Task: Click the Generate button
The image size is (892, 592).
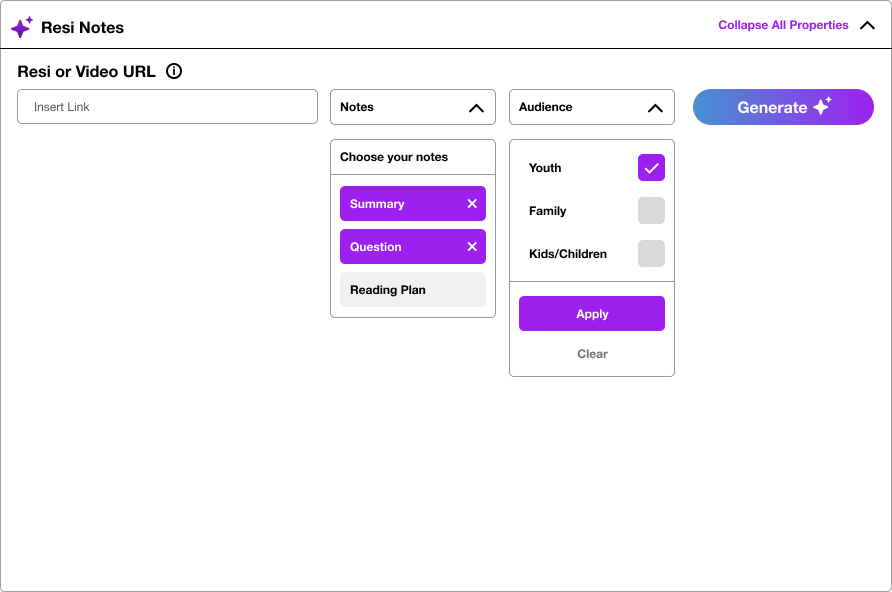Action: pyautogui.click(x=783, y=107)
